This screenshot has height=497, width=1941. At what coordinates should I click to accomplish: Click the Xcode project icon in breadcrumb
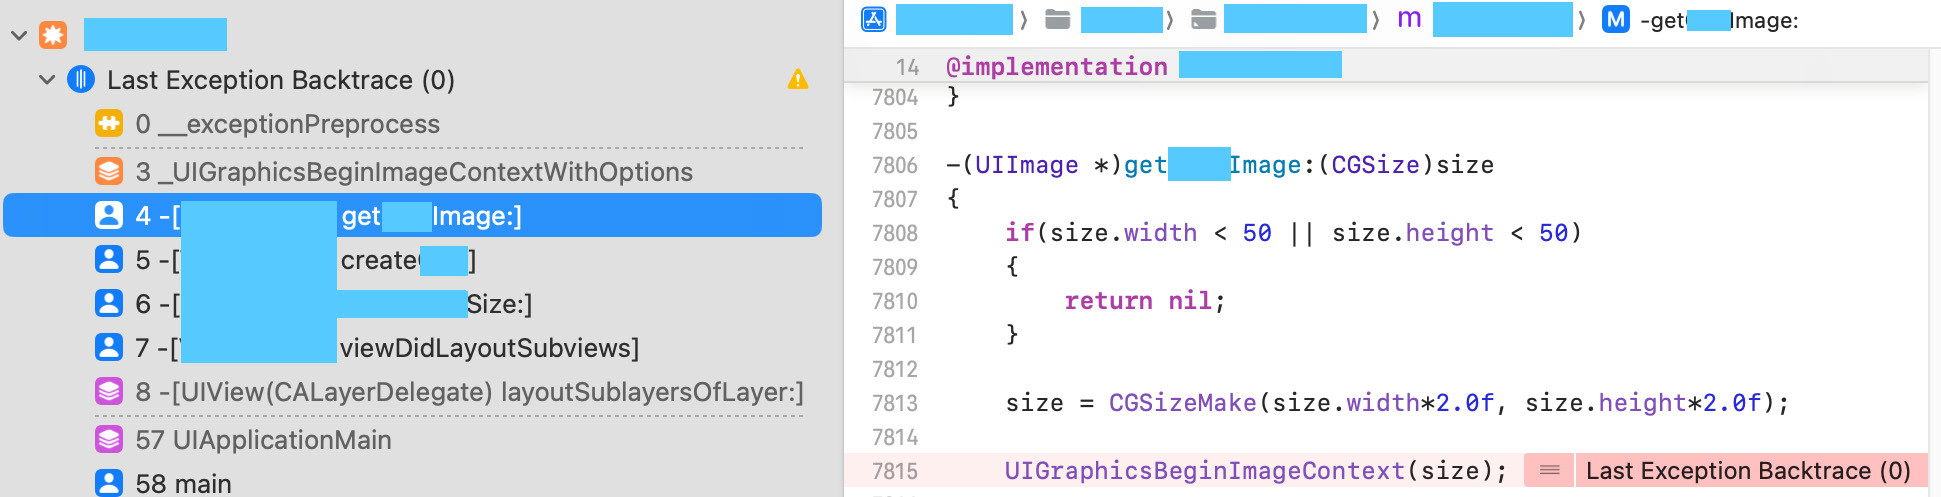click(x=874, y=20)
